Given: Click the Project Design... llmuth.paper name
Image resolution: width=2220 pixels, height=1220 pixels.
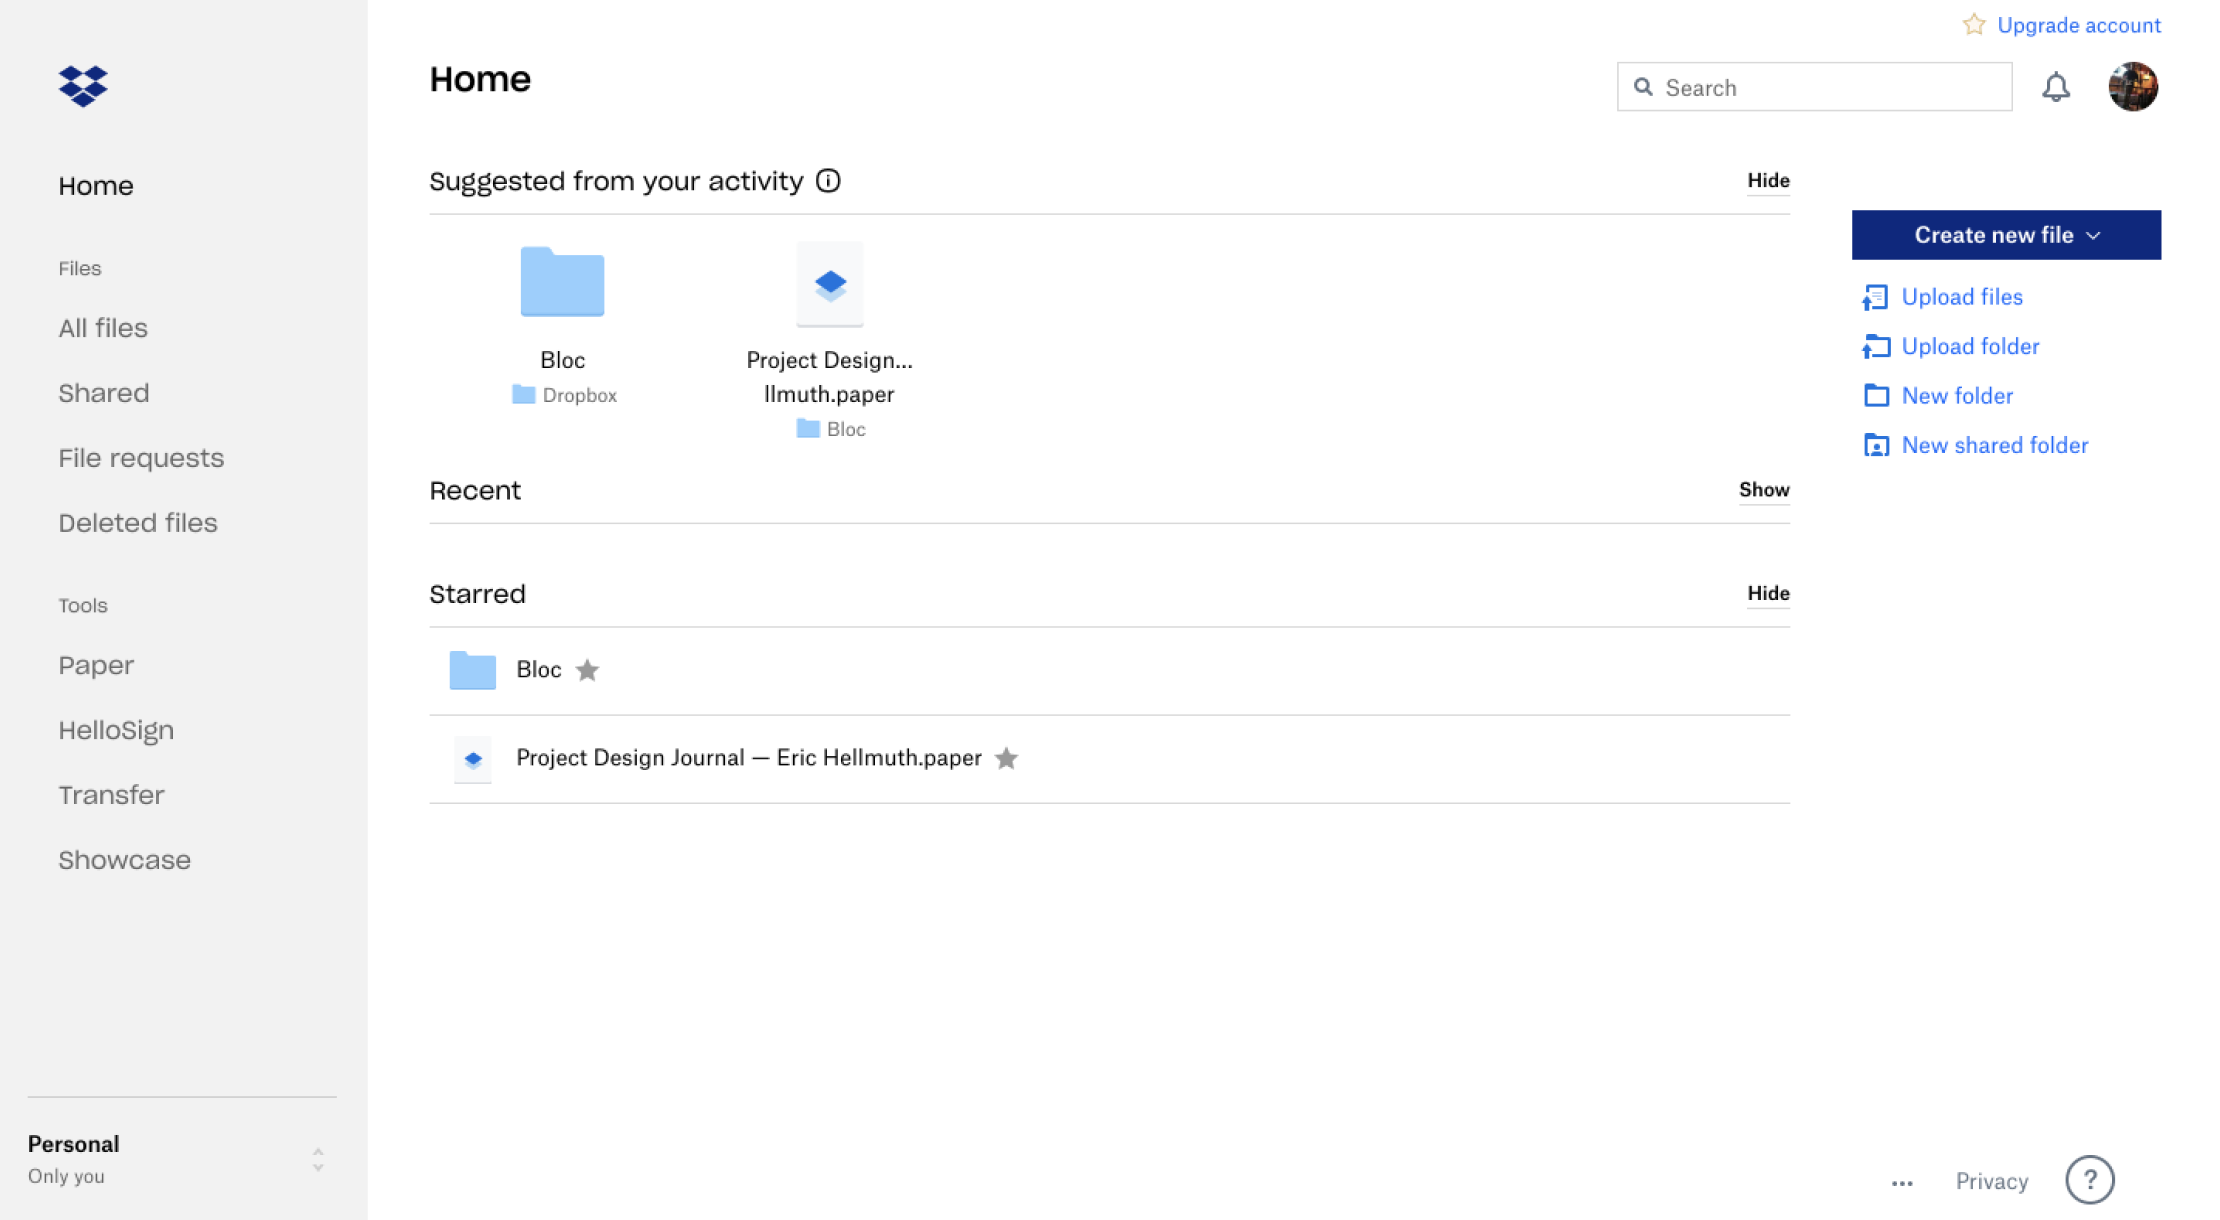Looking at the screenshot, I should 830,377.
